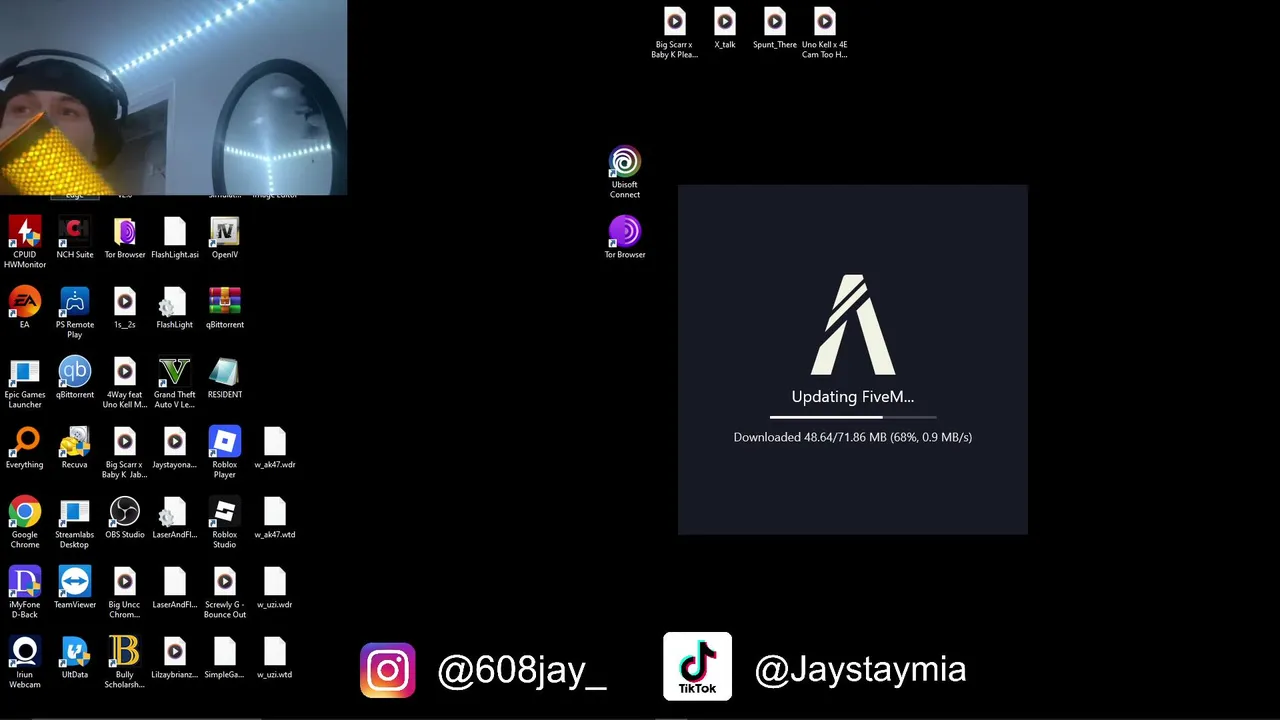1280x720 pixels.
Task: Select the w_uzi.wtd file
Action: coord(275,658)
